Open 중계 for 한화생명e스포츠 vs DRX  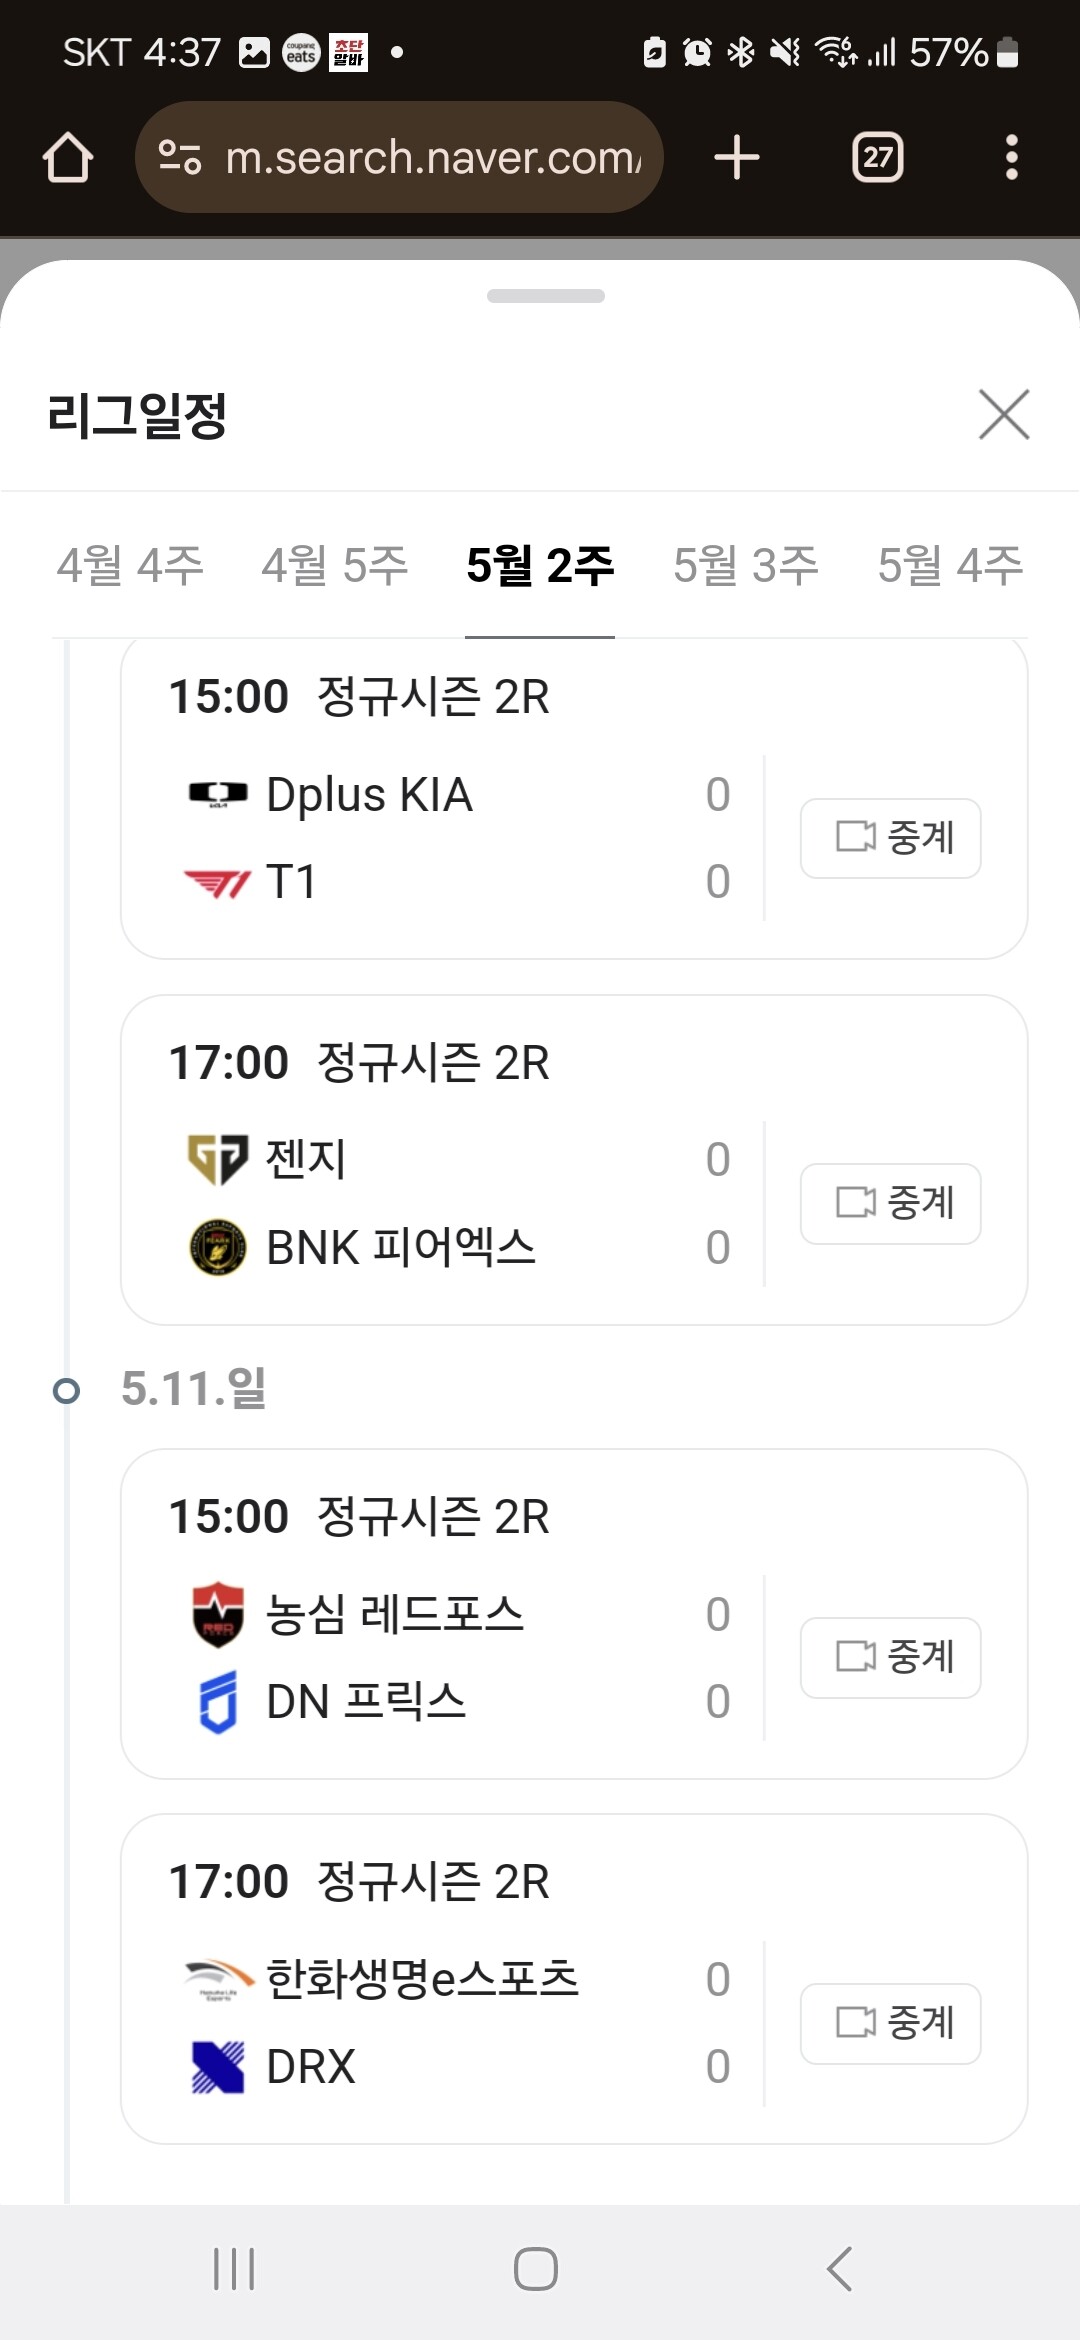pos(891,2024)
